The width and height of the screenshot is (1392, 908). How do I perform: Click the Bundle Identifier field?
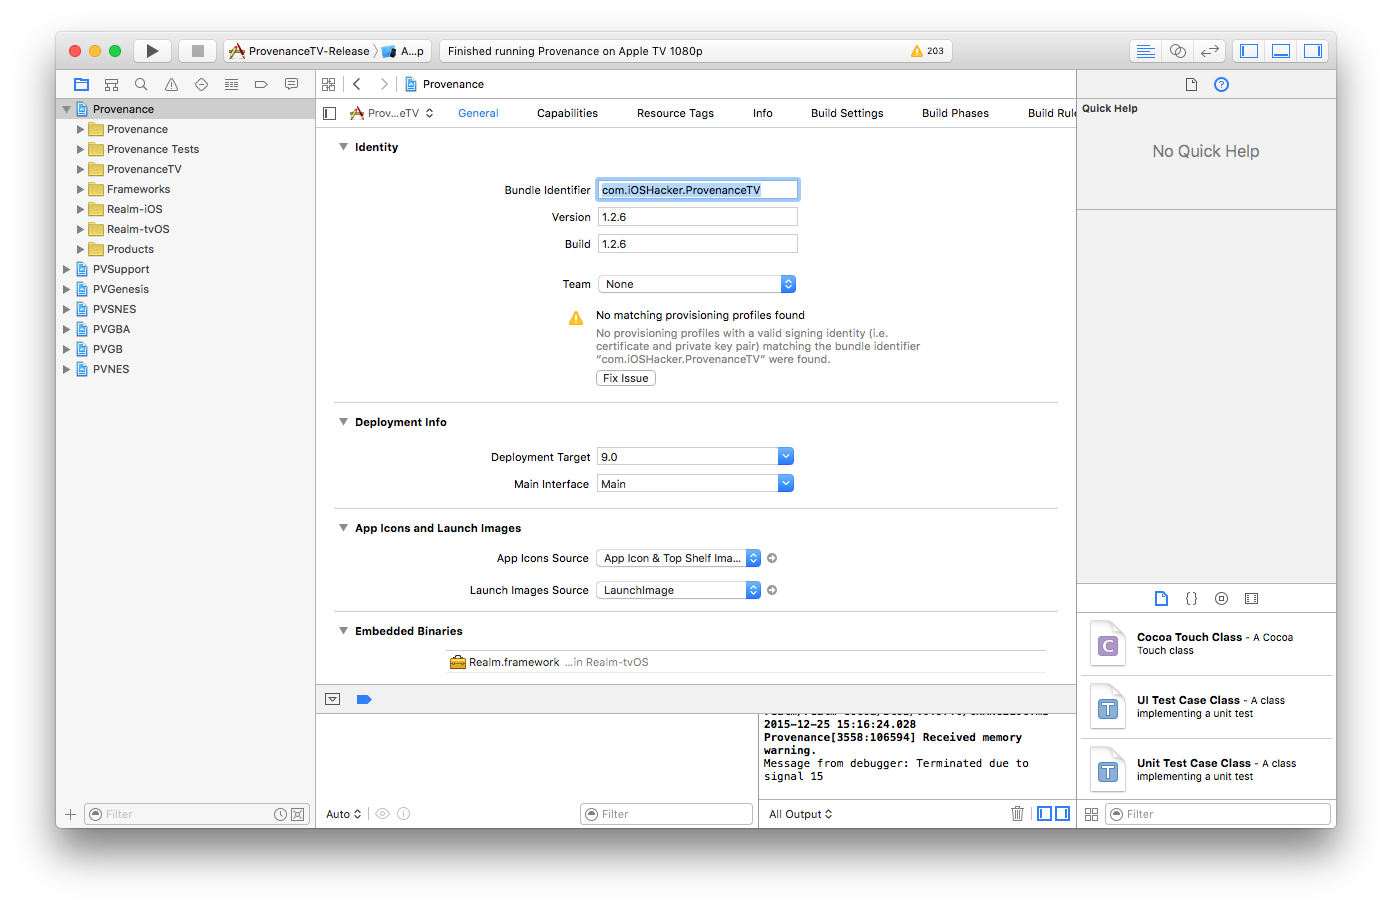698,190
